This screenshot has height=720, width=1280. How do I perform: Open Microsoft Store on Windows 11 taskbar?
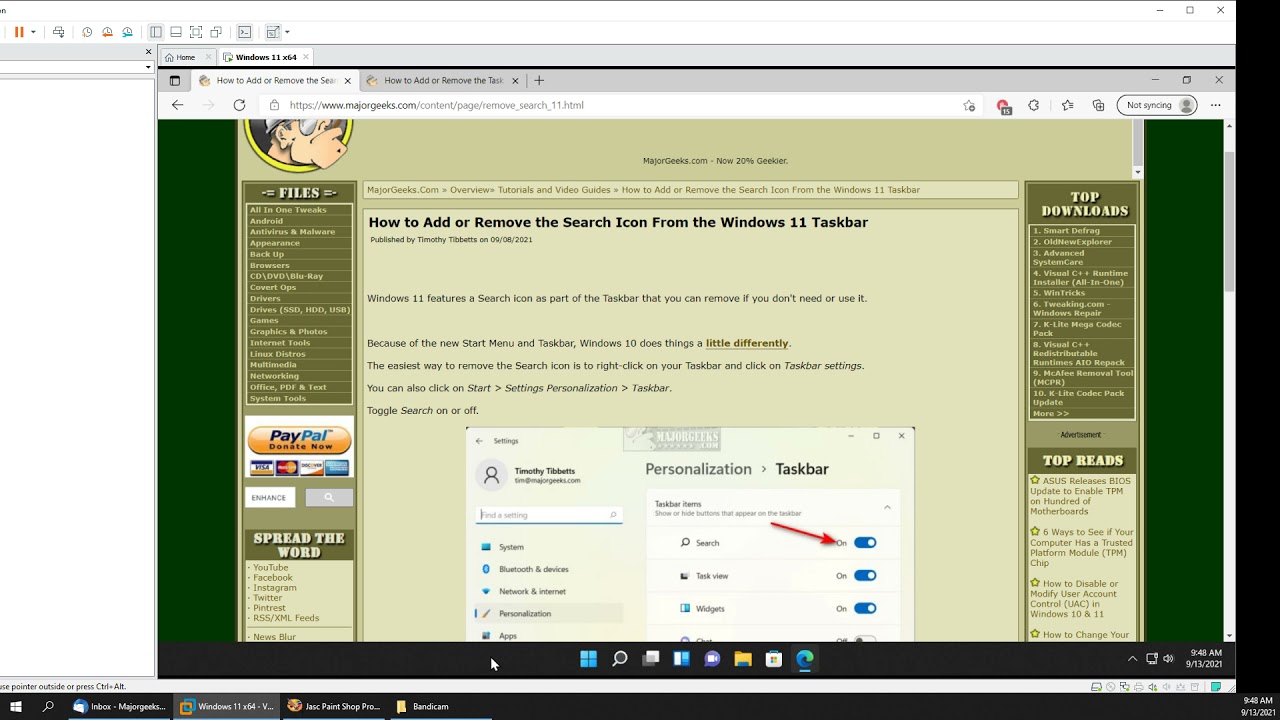[773, 659]
